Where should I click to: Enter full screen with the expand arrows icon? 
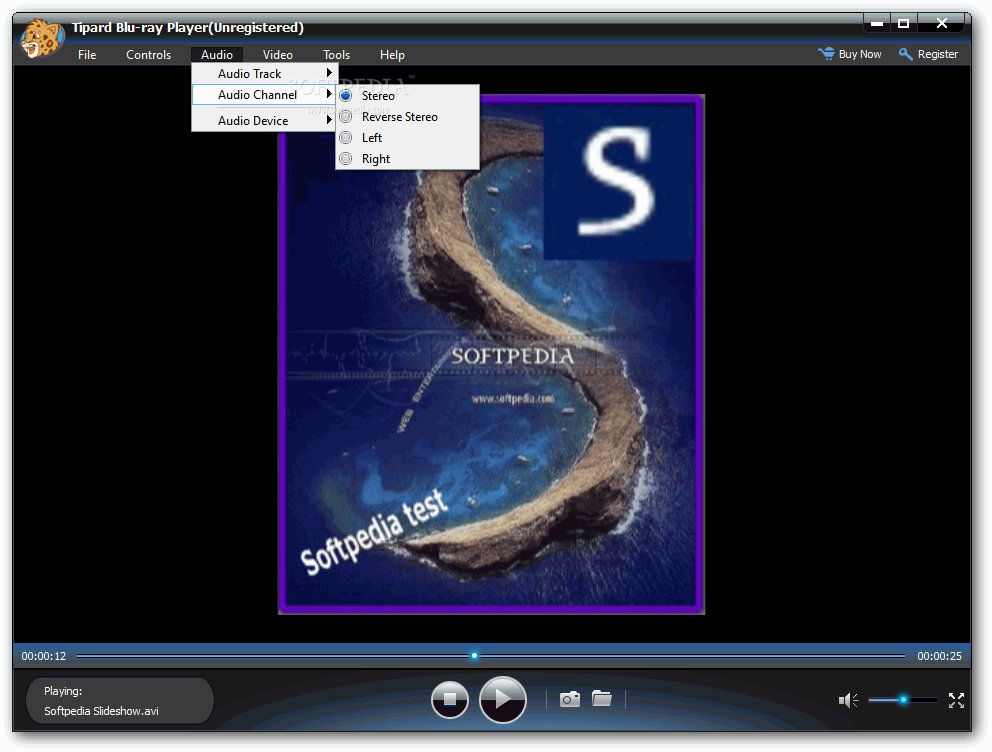tap(956, 700)
